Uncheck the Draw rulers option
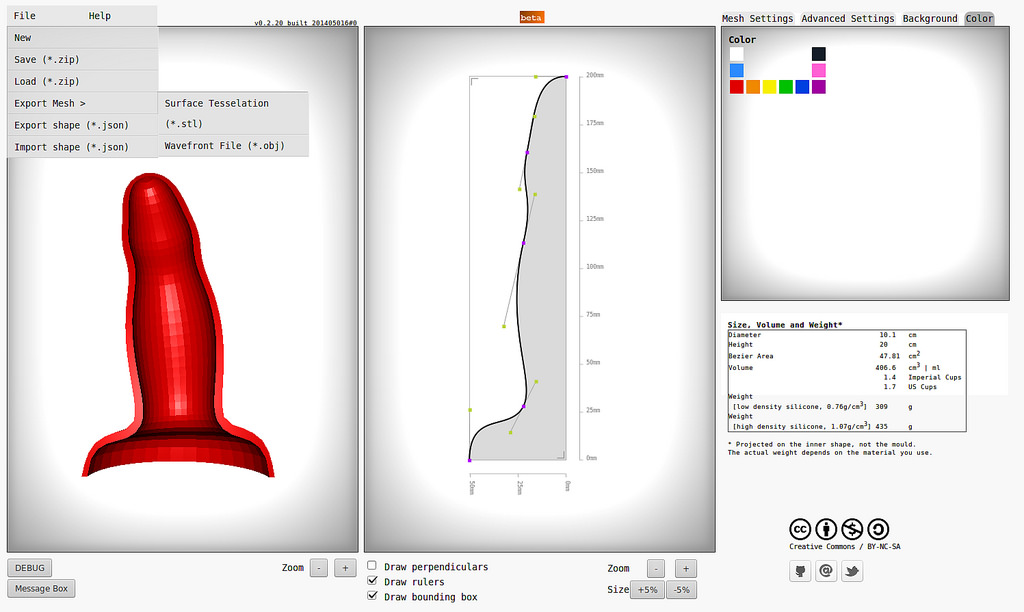This screenshot has height=612, width=1024. coord(373,581)
